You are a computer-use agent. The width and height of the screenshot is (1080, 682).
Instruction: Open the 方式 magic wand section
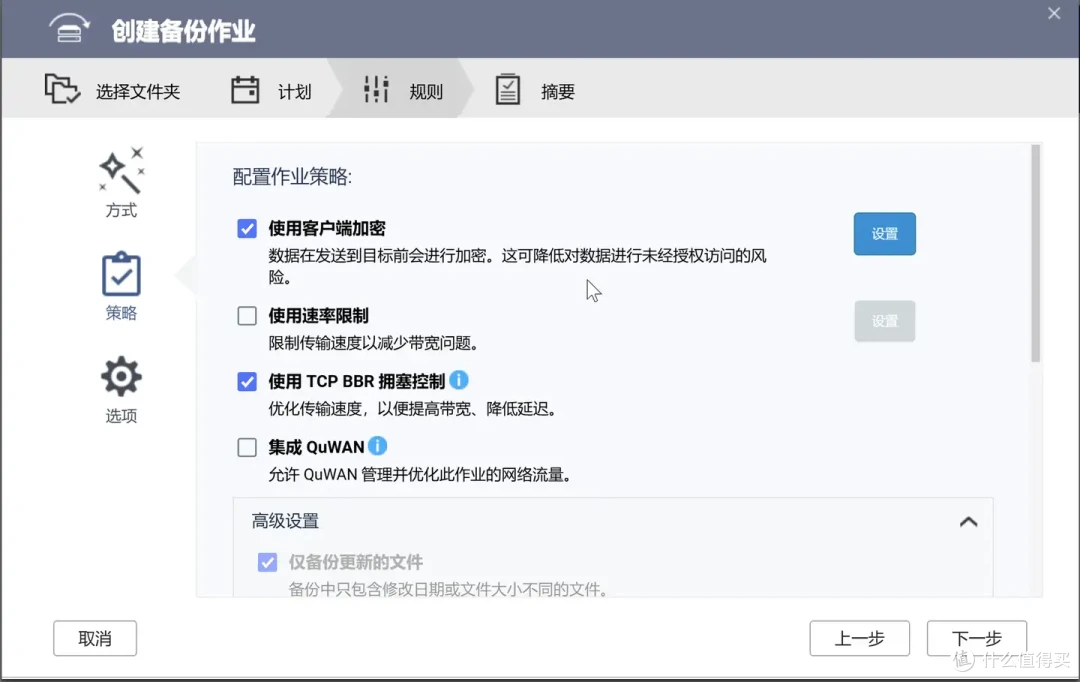[121, 170]
